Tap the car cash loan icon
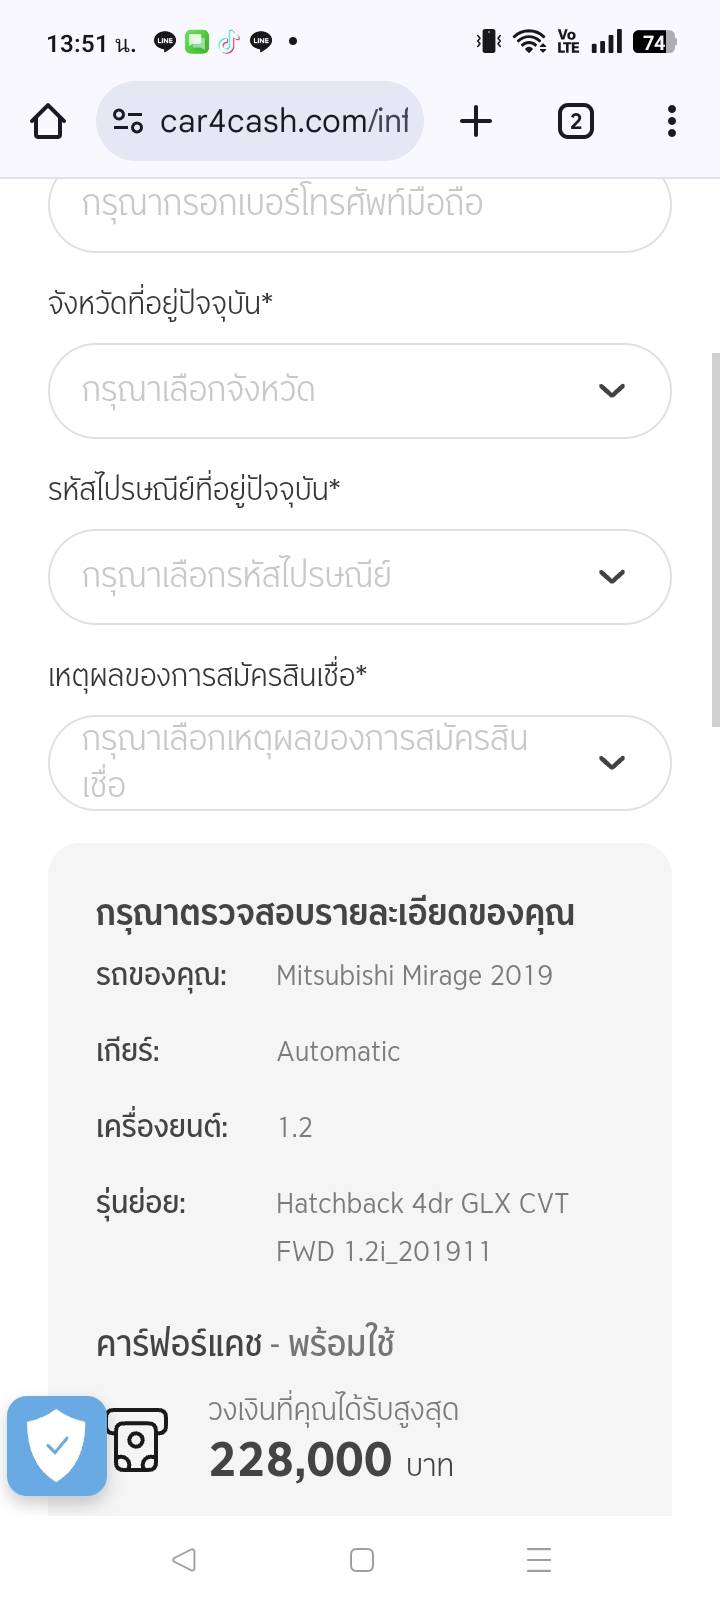720x1604 pixels. click(137, 1440)
